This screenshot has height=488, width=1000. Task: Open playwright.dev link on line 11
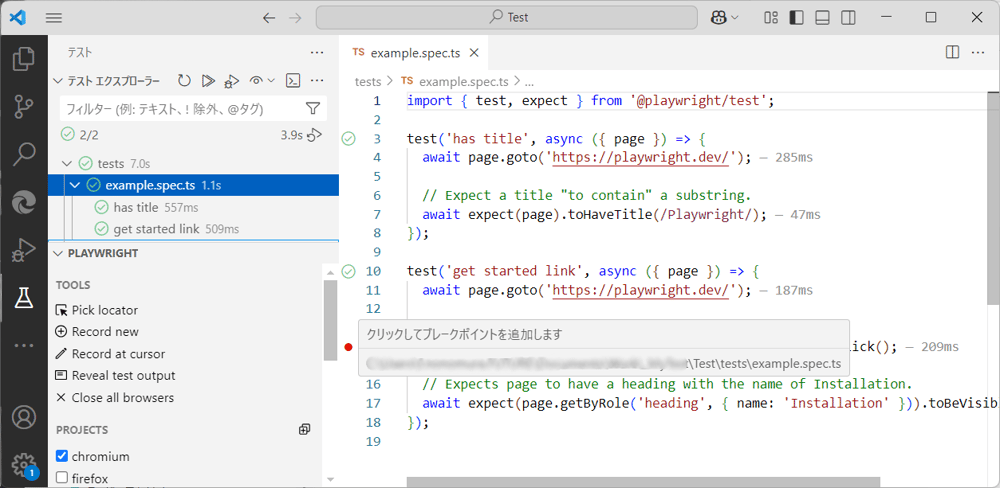point(640,290)
